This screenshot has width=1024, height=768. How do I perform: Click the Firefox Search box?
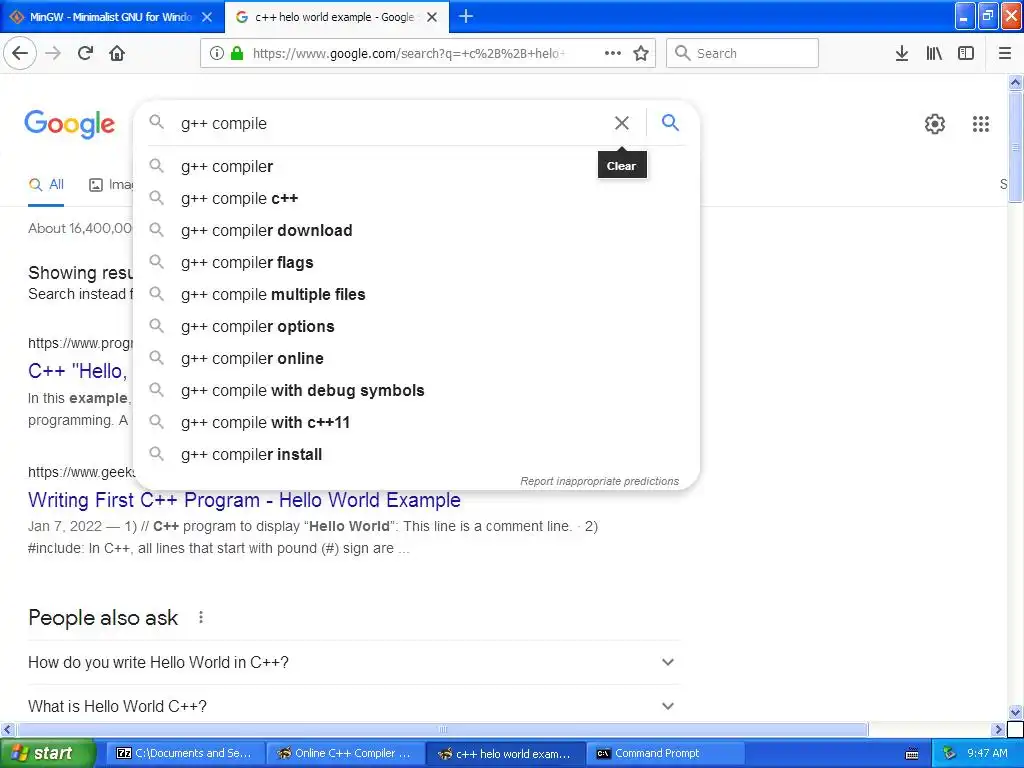tap(742, 53)
